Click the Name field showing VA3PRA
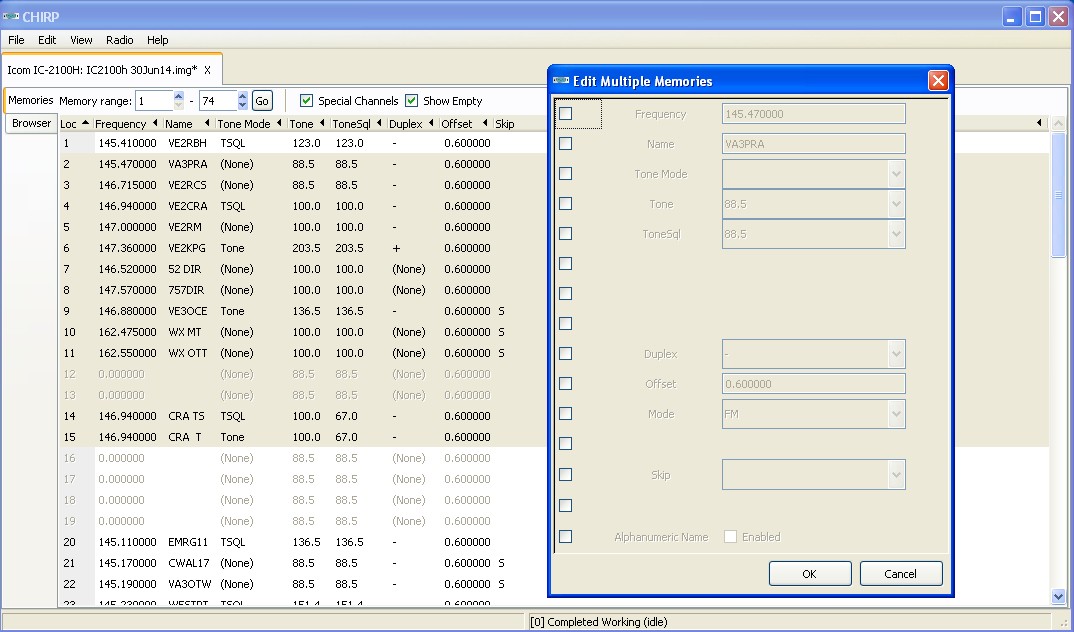 pyautogui.click(x=814, y=144)
